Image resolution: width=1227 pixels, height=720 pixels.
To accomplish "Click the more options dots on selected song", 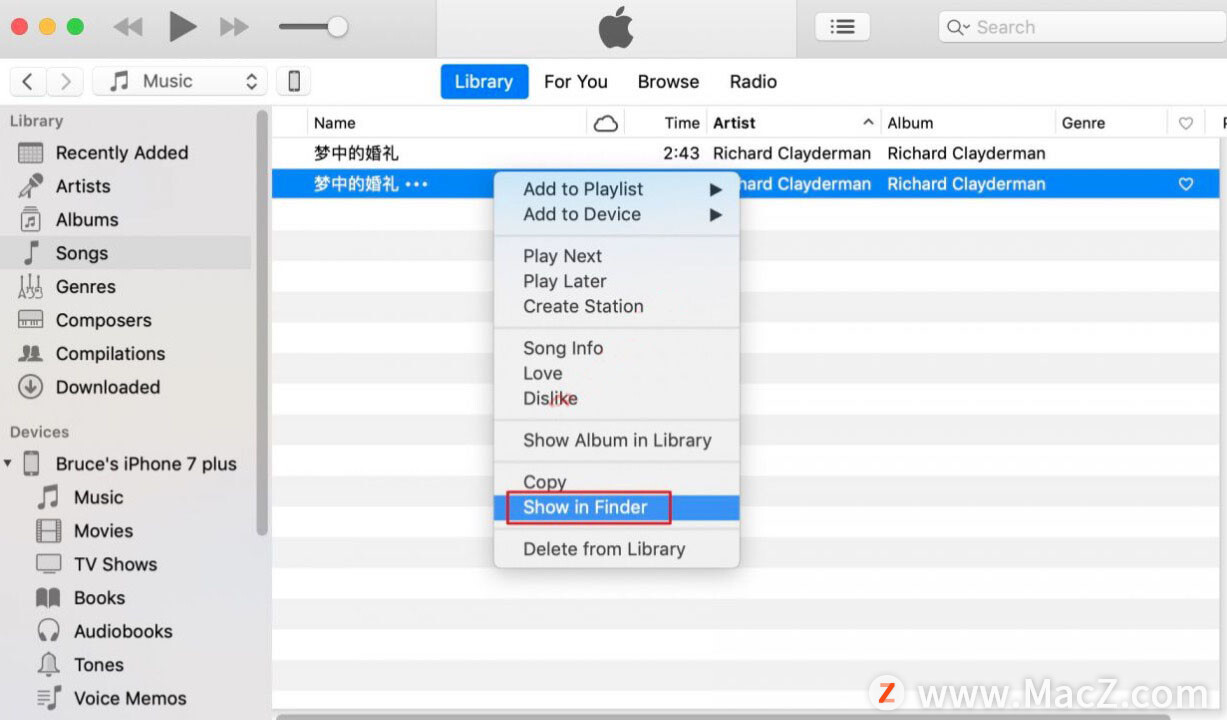I will click(417, 184).
